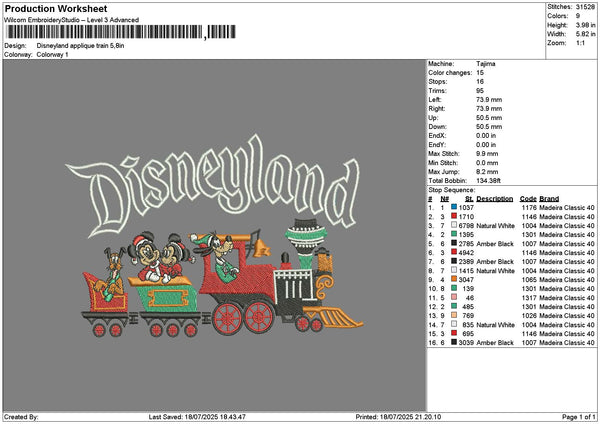This screenshot has height=424, width=600.
Task: Click thread code '1065' in stop row 9
Action: tap(530, 280)
